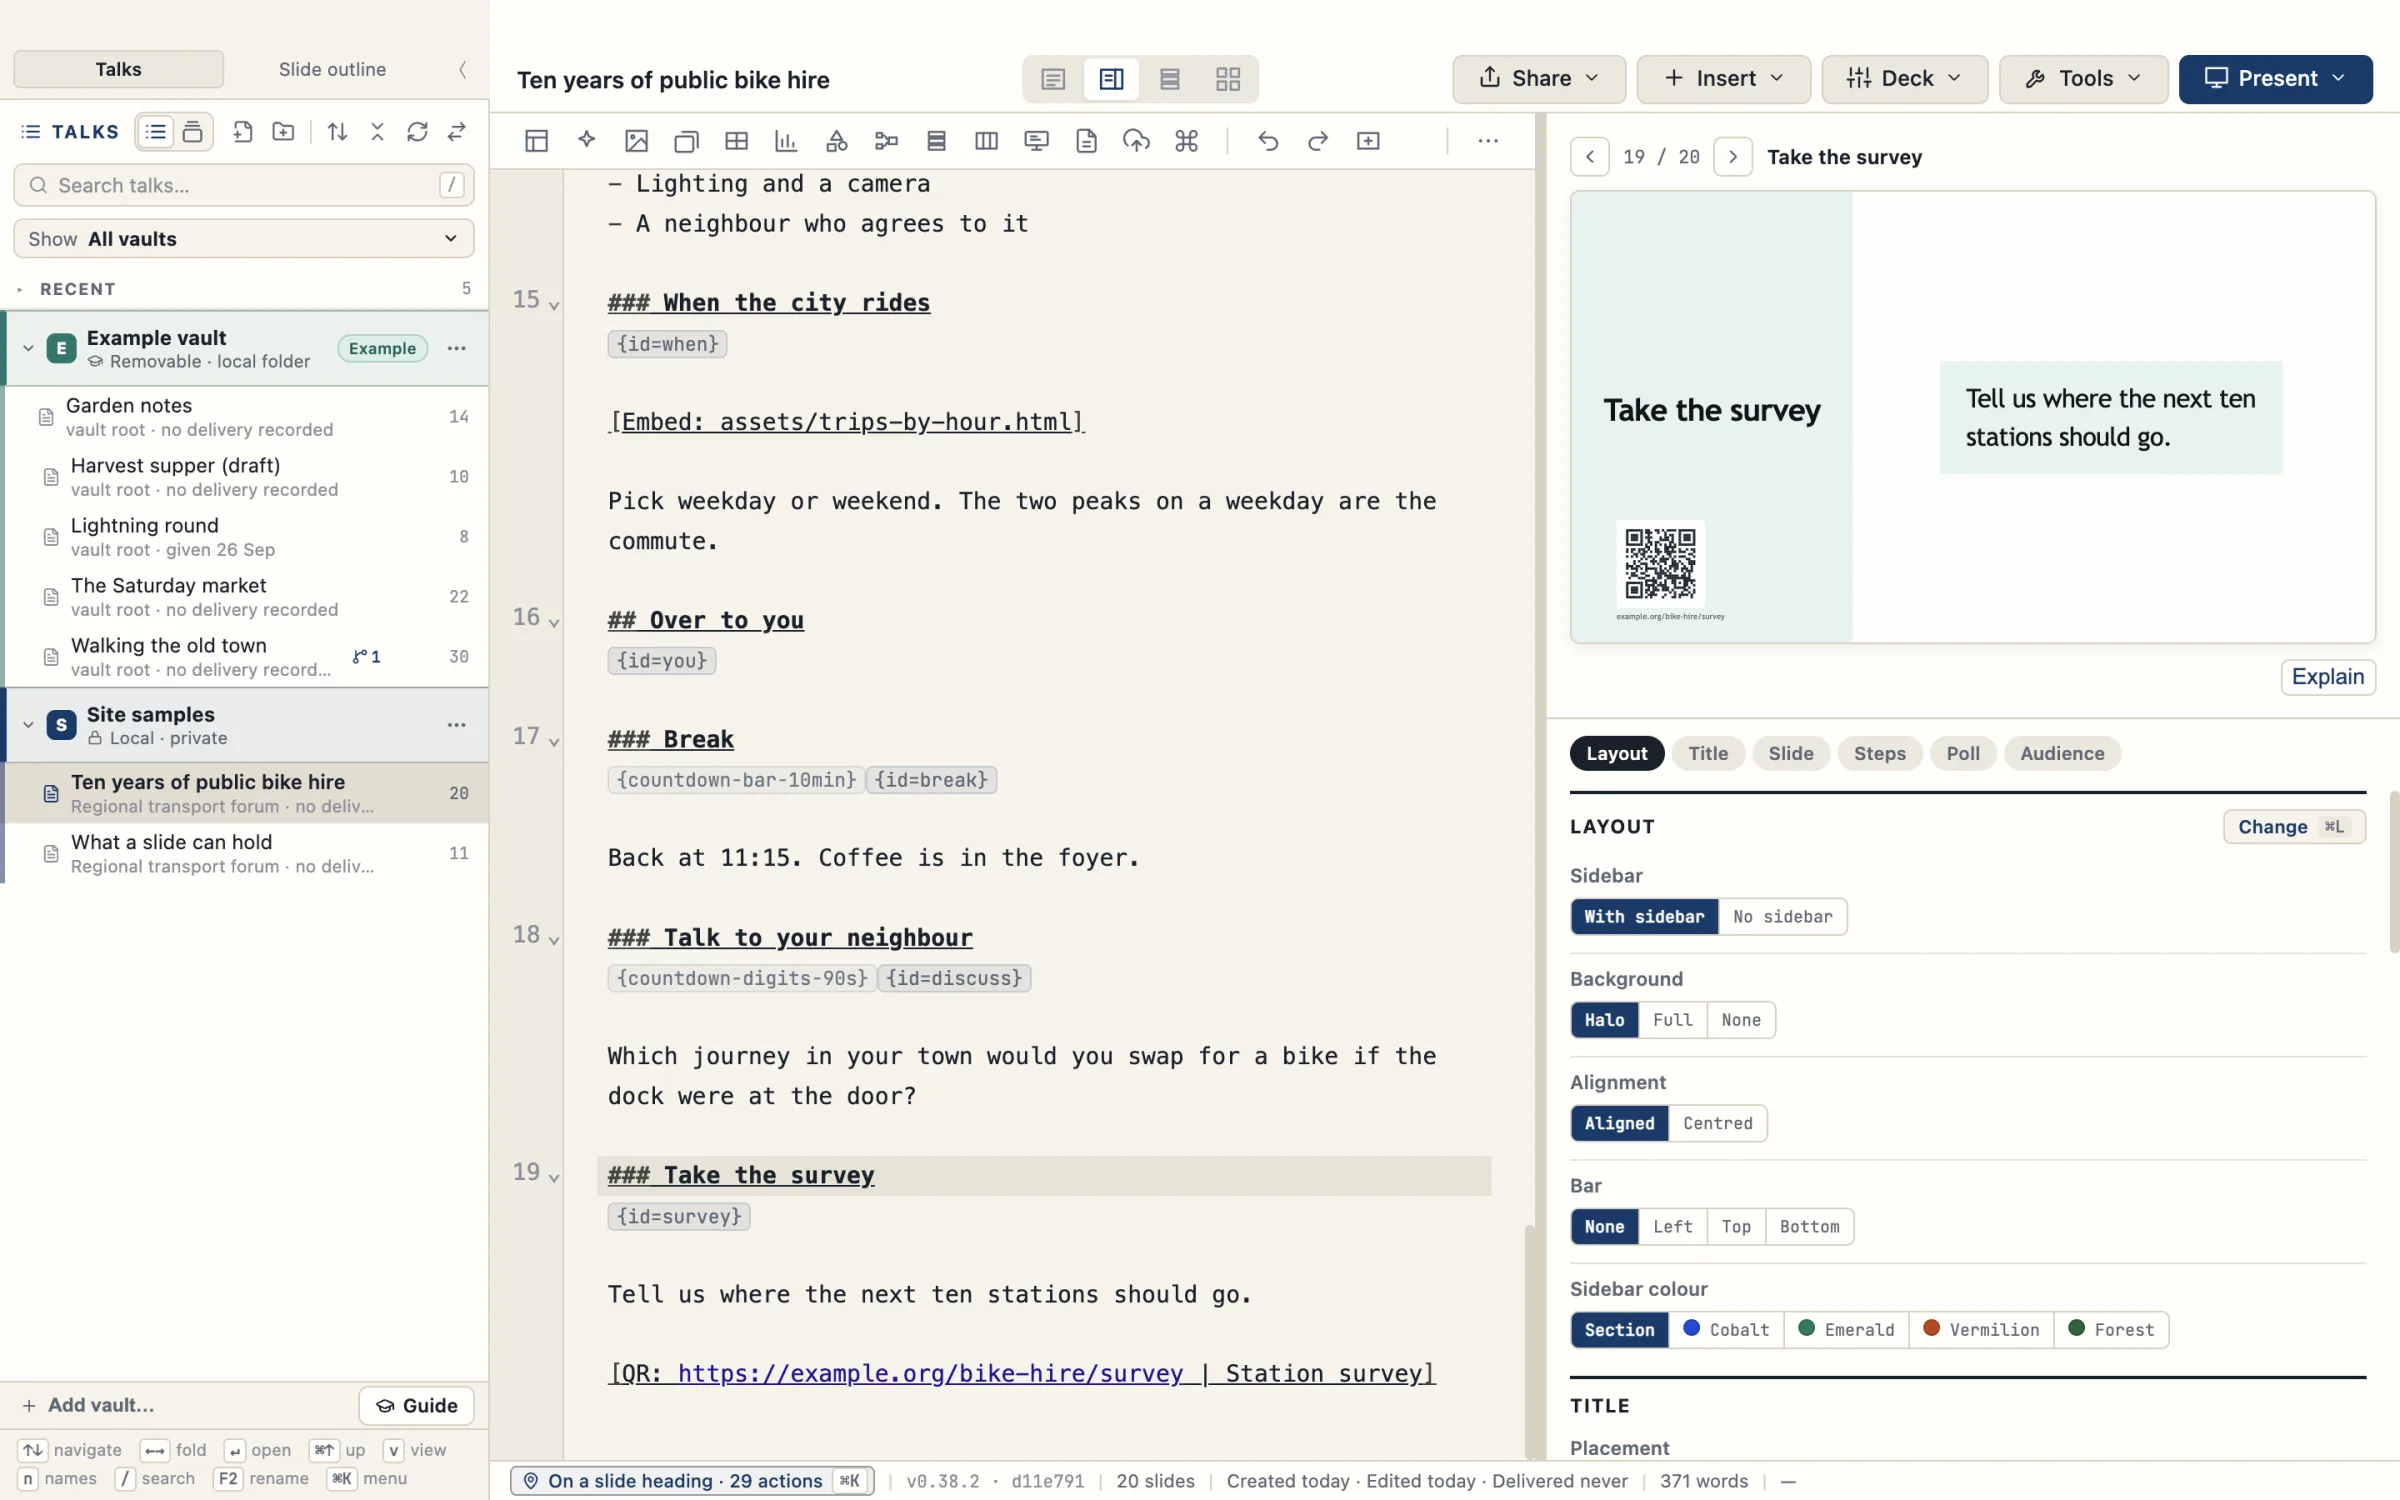Open the Show All vaults dropdown
This screenshot has width=2400, height=1500.
point(244,239)
